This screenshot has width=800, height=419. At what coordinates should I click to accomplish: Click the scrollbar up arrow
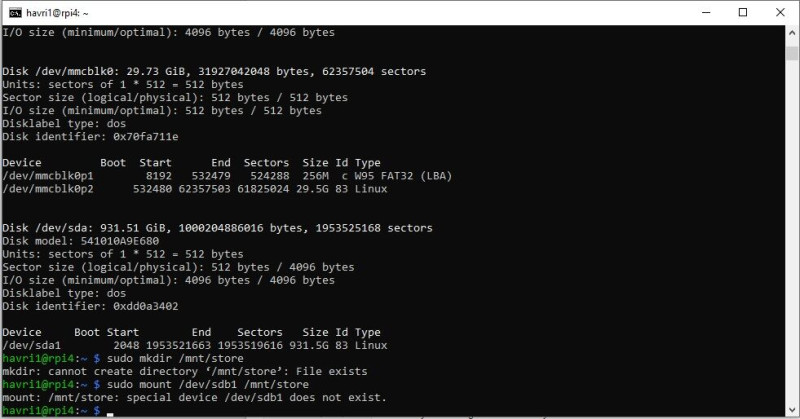click(792, 32)
